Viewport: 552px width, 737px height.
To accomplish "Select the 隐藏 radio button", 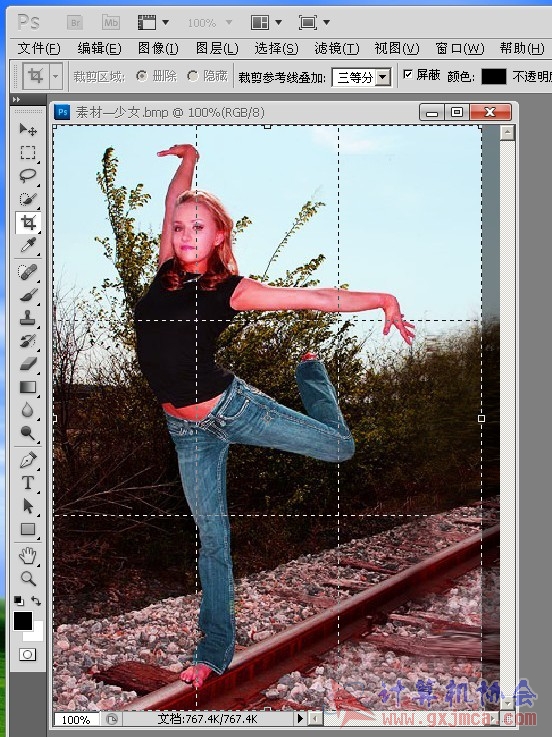I will click(192, 76).
